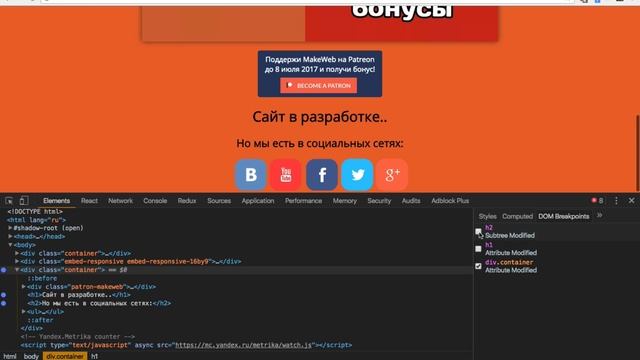Screen dimensions: 640x360
Task: Click breakpoint marker beside h1 row
Action: click(x=3, y=295)
